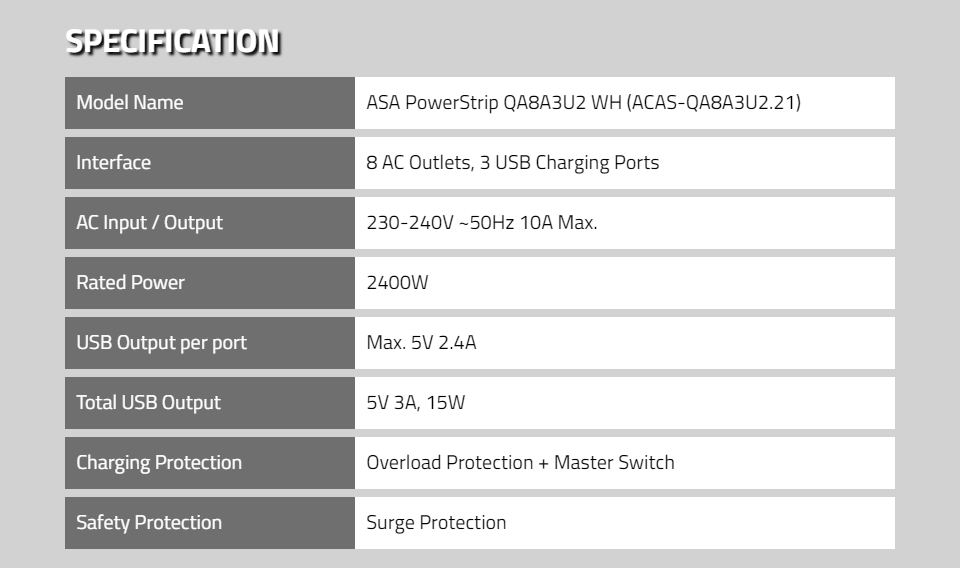Click the white Safety Protection value row
The width and height of the screenshot is (960, 568).
[x=624, y=523]
